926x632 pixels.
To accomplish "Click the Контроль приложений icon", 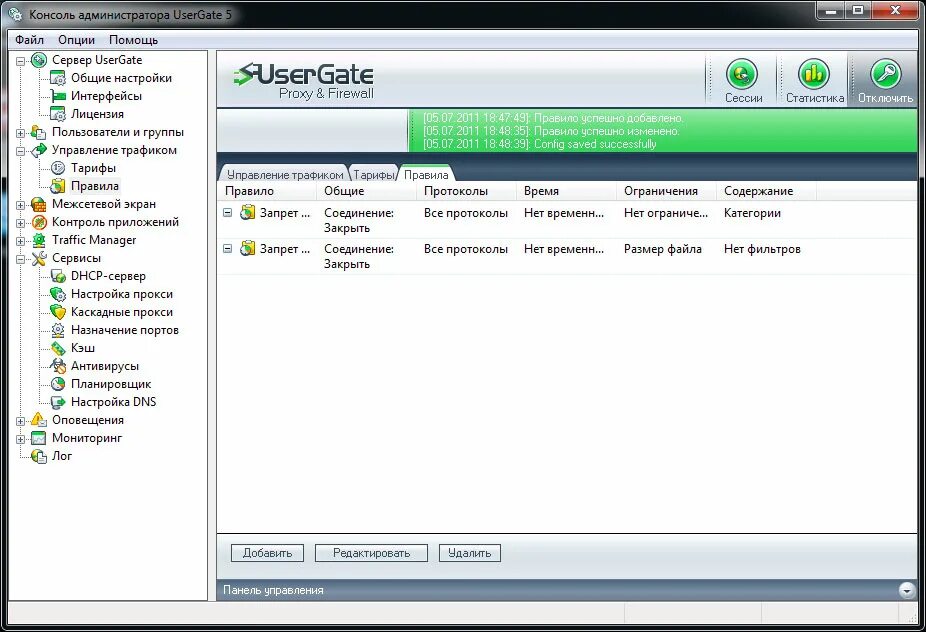I will 39,222.
